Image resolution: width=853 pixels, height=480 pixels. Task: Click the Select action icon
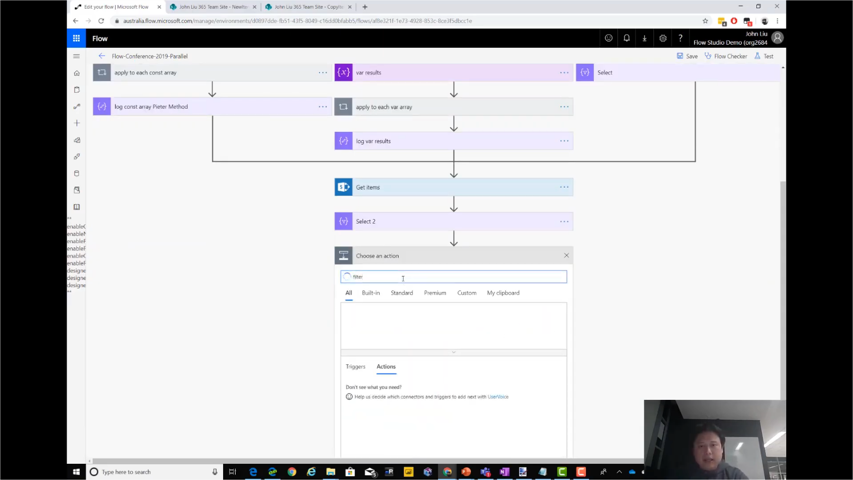[x=585, y=72]
